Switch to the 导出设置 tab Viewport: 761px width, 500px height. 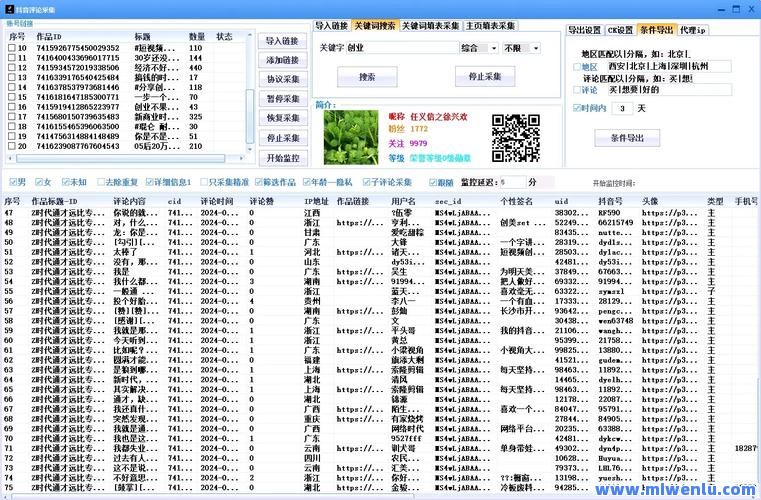584,30
